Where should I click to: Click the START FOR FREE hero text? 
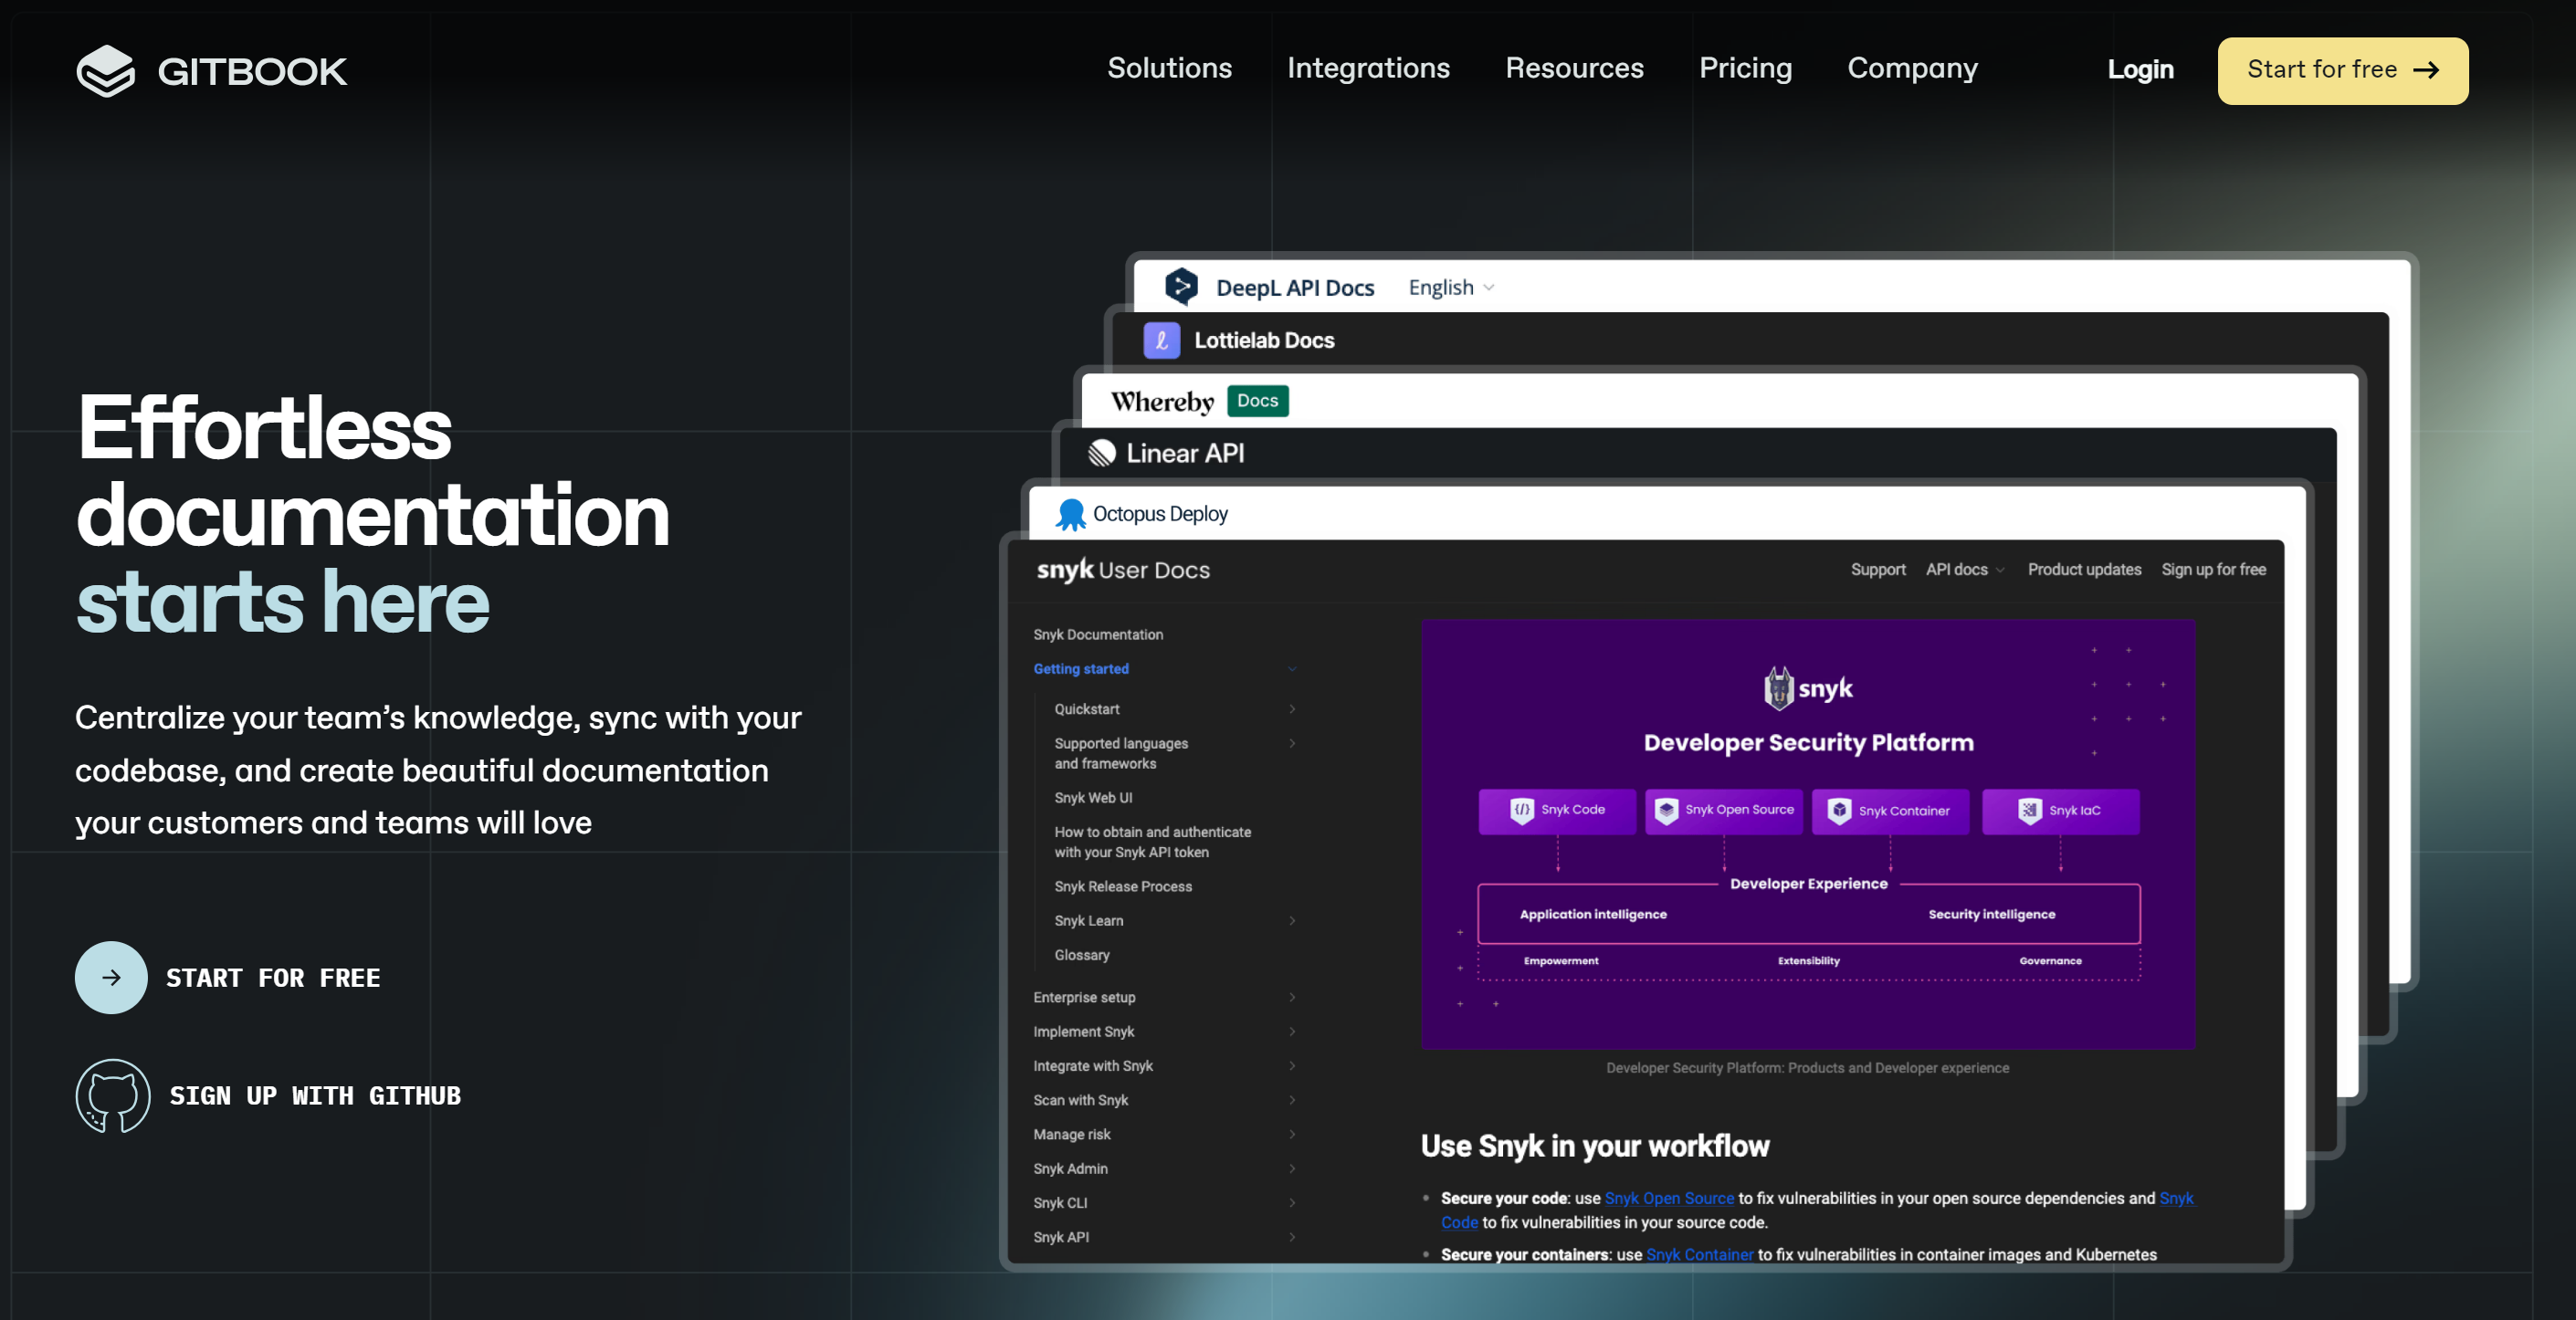pyautogui.click(x=273, y=978)
